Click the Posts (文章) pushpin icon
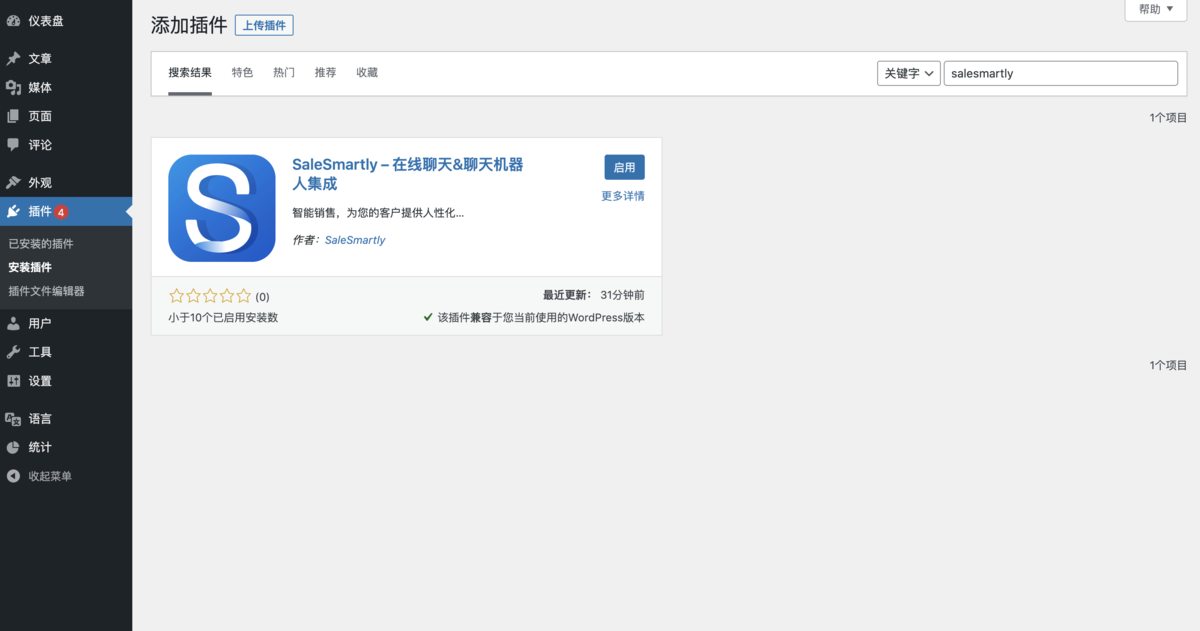This screenshot has height=631, width=1200. [x=13, y=59]
